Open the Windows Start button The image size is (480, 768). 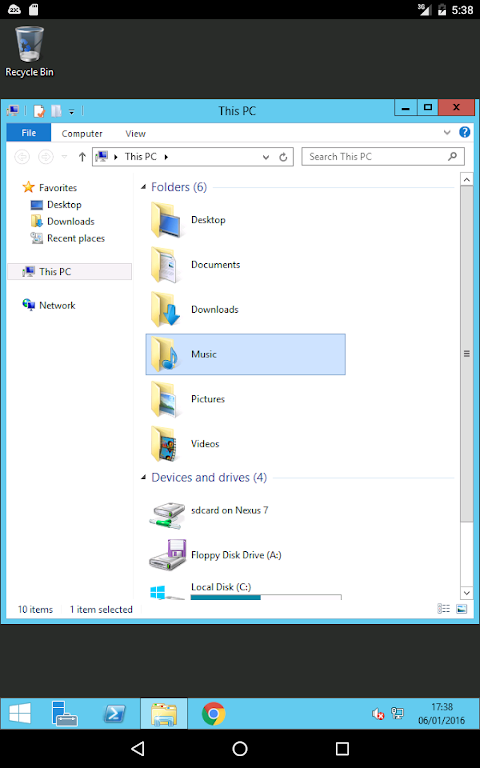pyautogui.click(x=20, y=714)
